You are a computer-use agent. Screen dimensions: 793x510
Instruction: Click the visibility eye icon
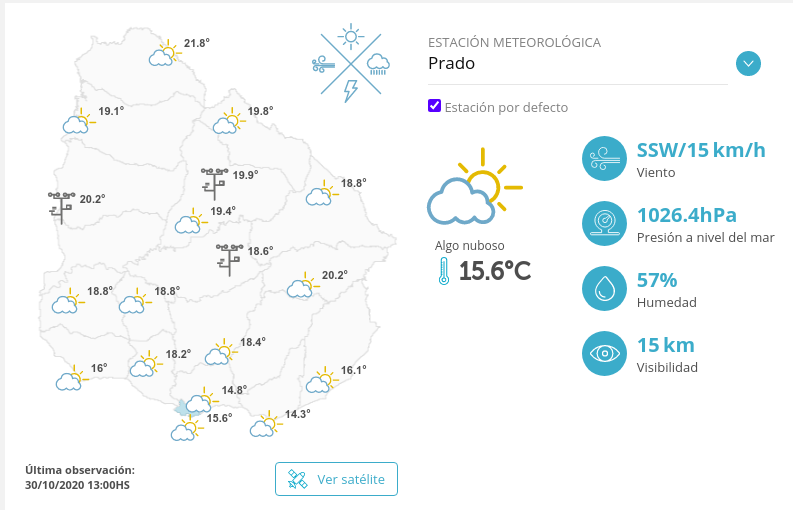(x=603, y=353)
